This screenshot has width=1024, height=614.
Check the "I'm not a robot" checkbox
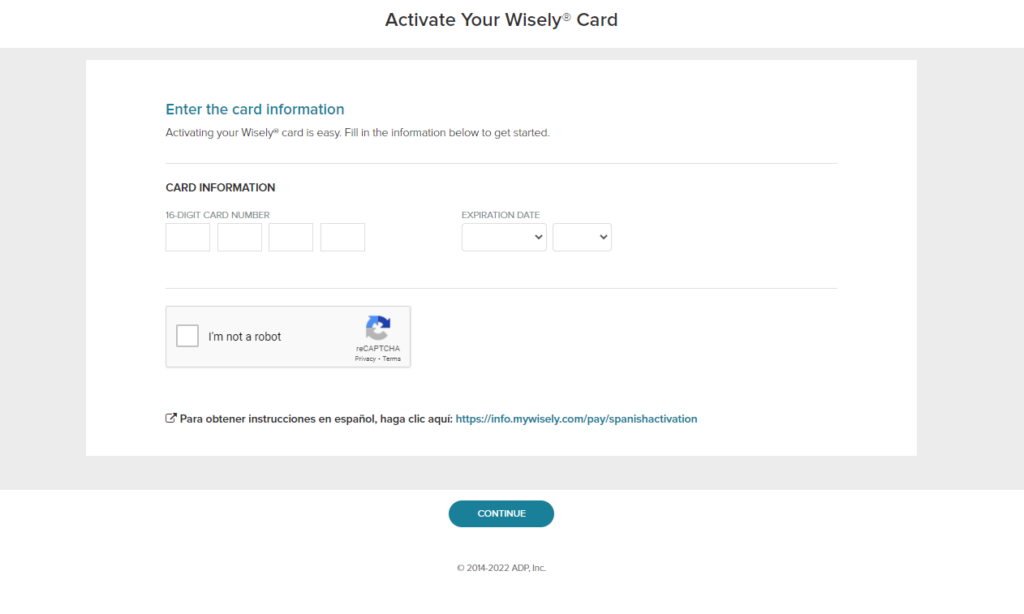pos(187,336)
